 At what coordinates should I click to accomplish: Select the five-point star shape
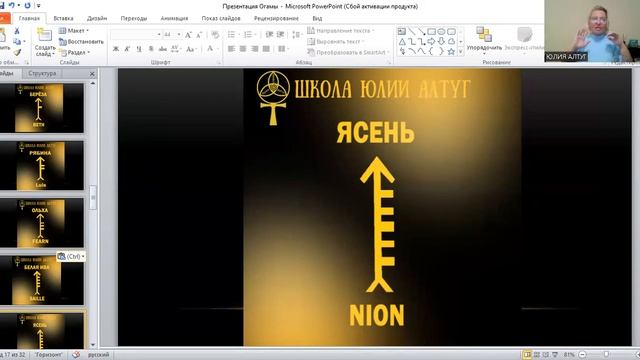tap(451, 51)
